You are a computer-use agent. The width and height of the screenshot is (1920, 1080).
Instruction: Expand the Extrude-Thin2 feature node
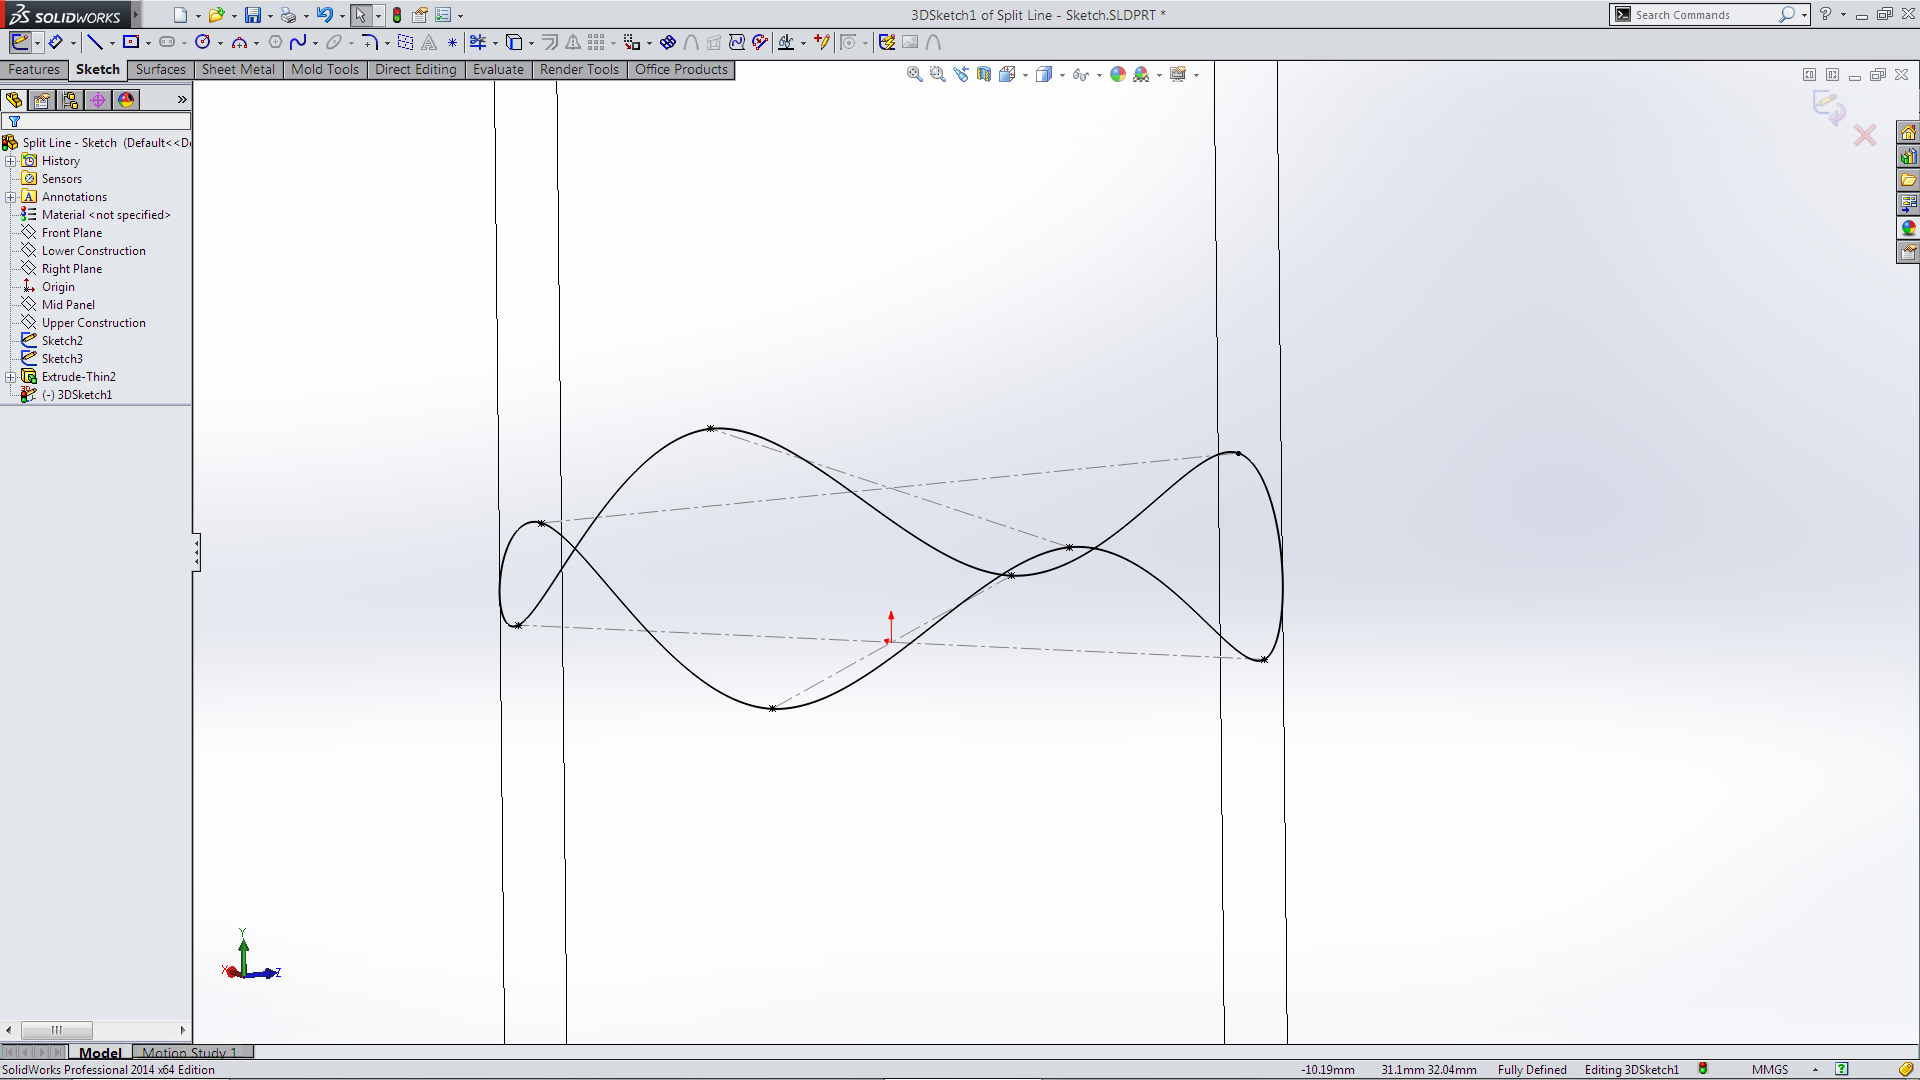coord(11,377)
